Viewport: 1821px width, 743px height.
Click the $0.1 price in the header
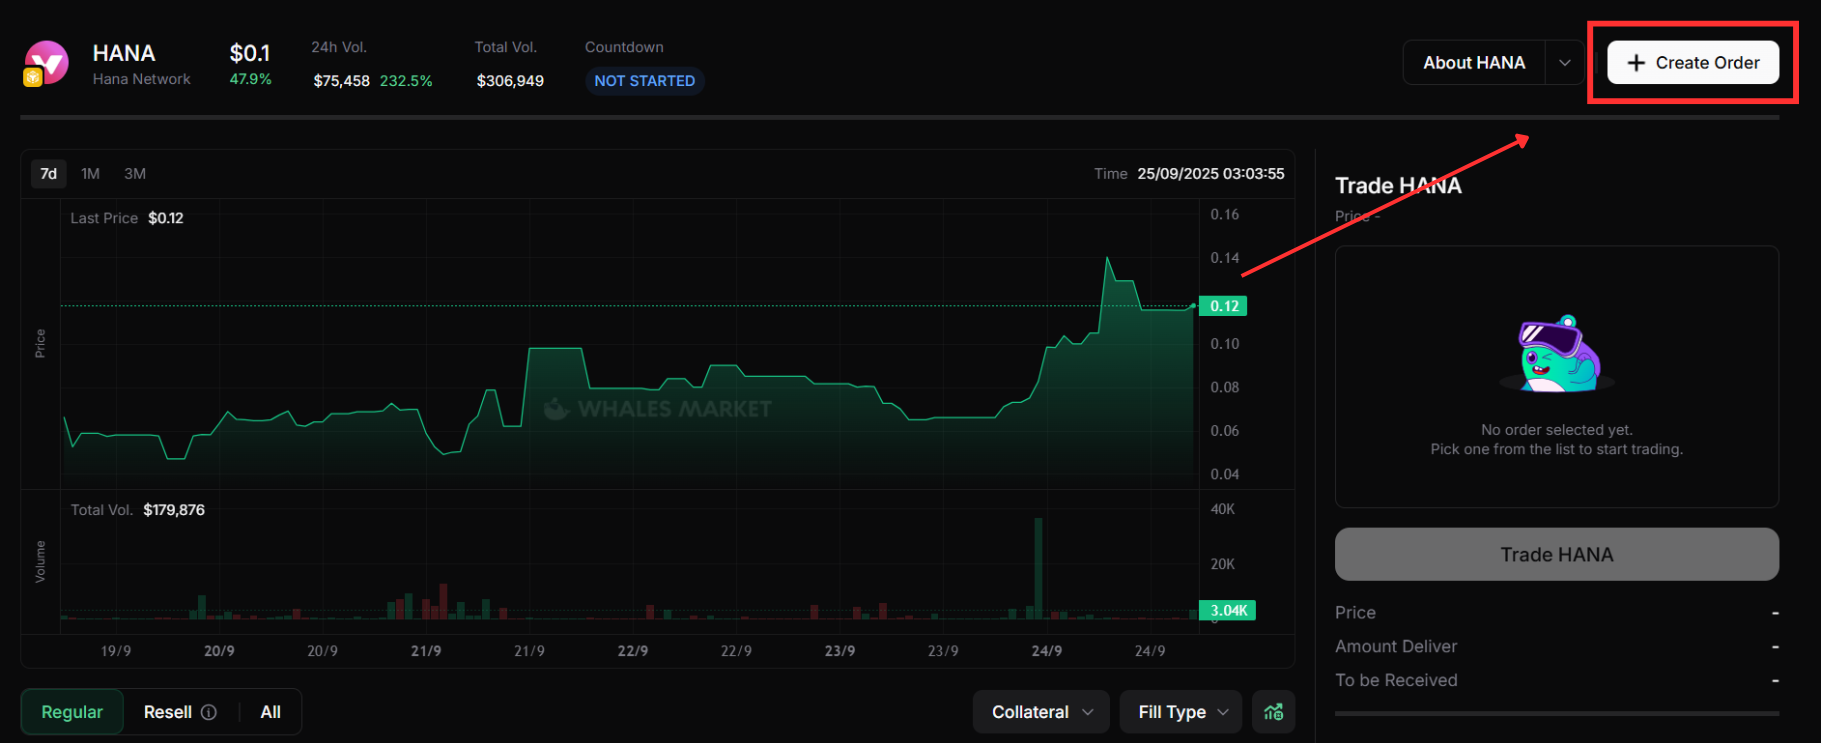[250, 53]
